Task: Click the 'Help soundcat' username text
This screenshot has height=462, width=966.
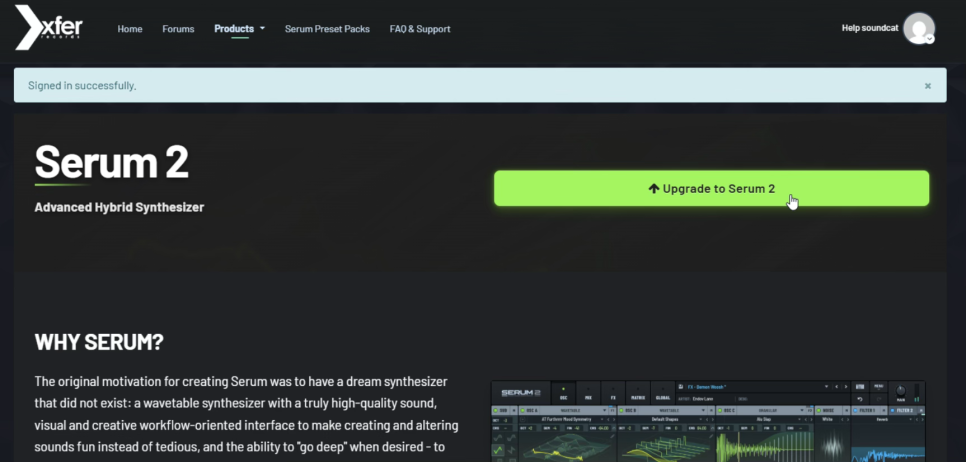Action: [x=870, y=28]
